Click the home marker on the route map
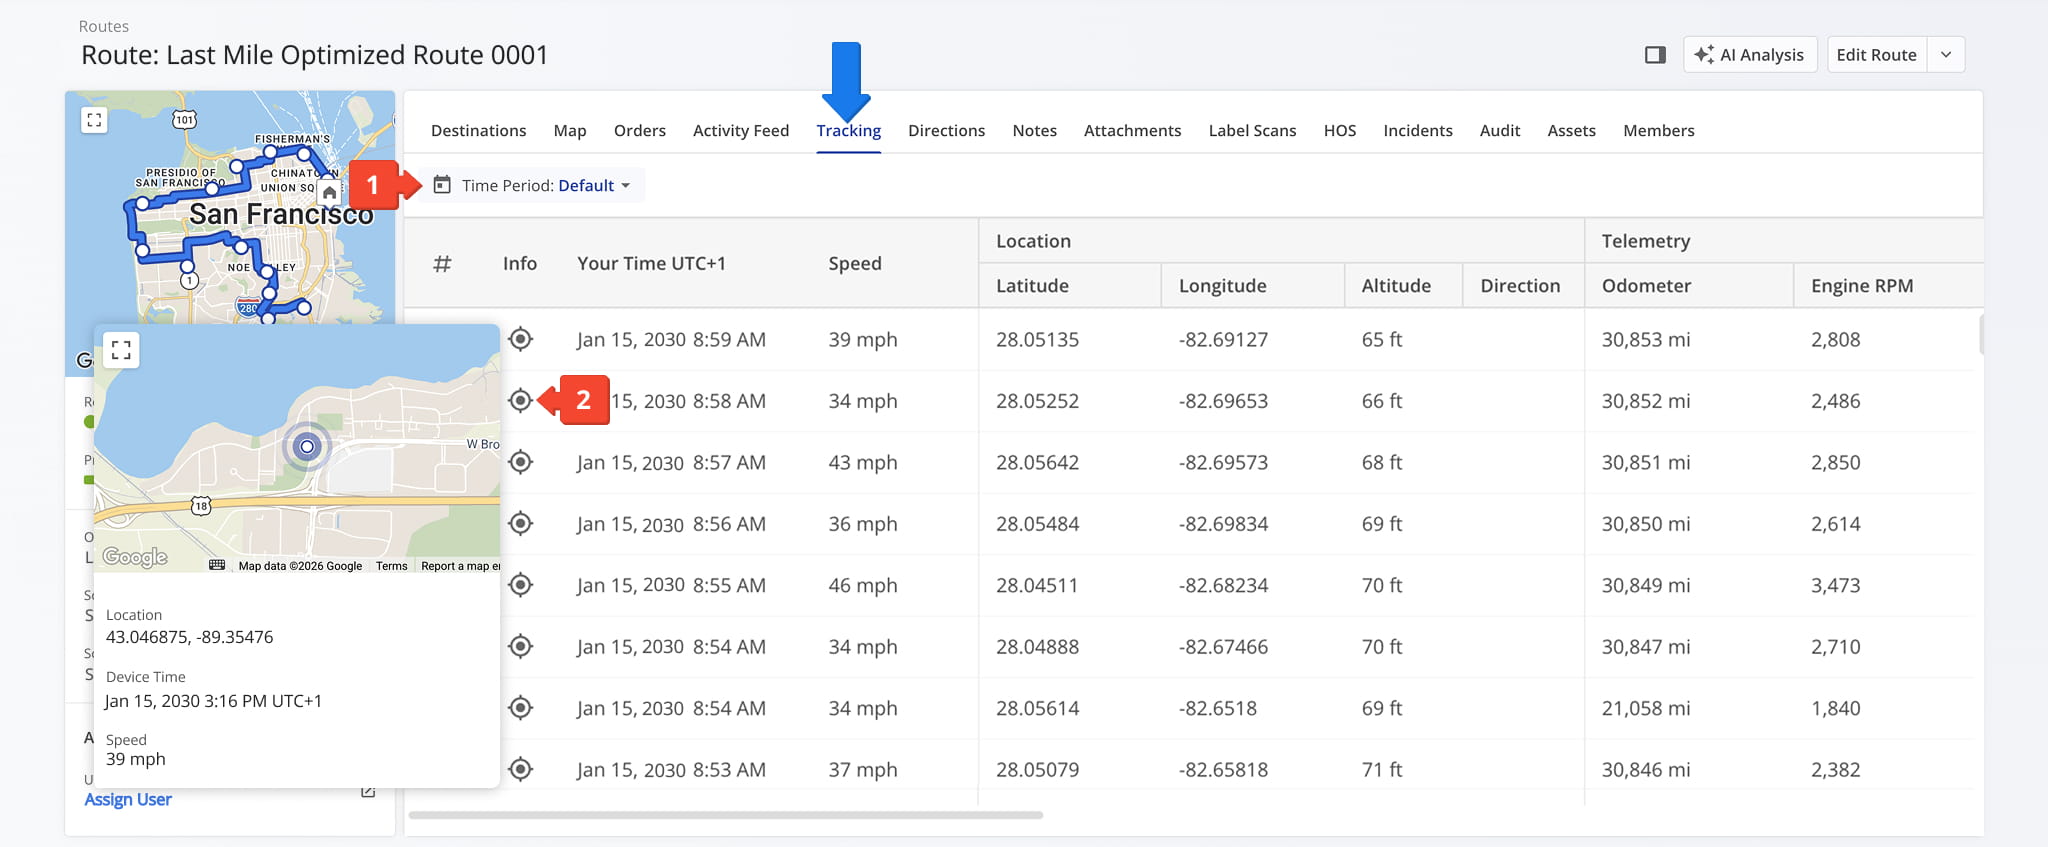 tap(329, 192)
